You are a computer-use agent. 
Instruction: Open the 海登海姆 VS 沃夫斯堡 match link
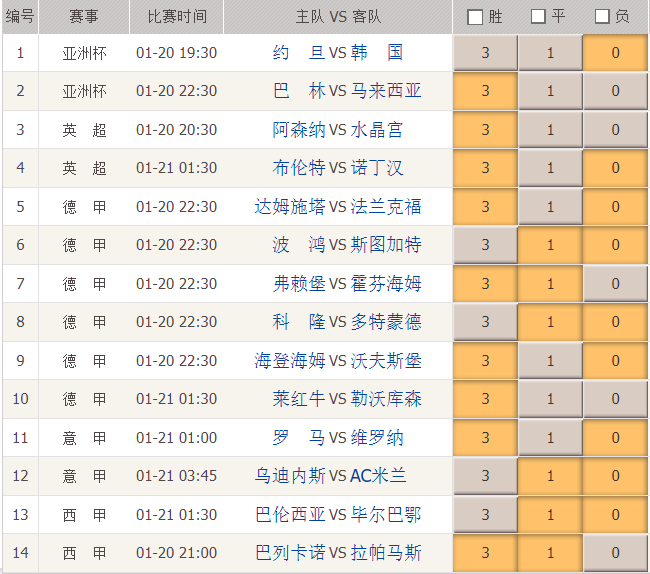point(338,361)
